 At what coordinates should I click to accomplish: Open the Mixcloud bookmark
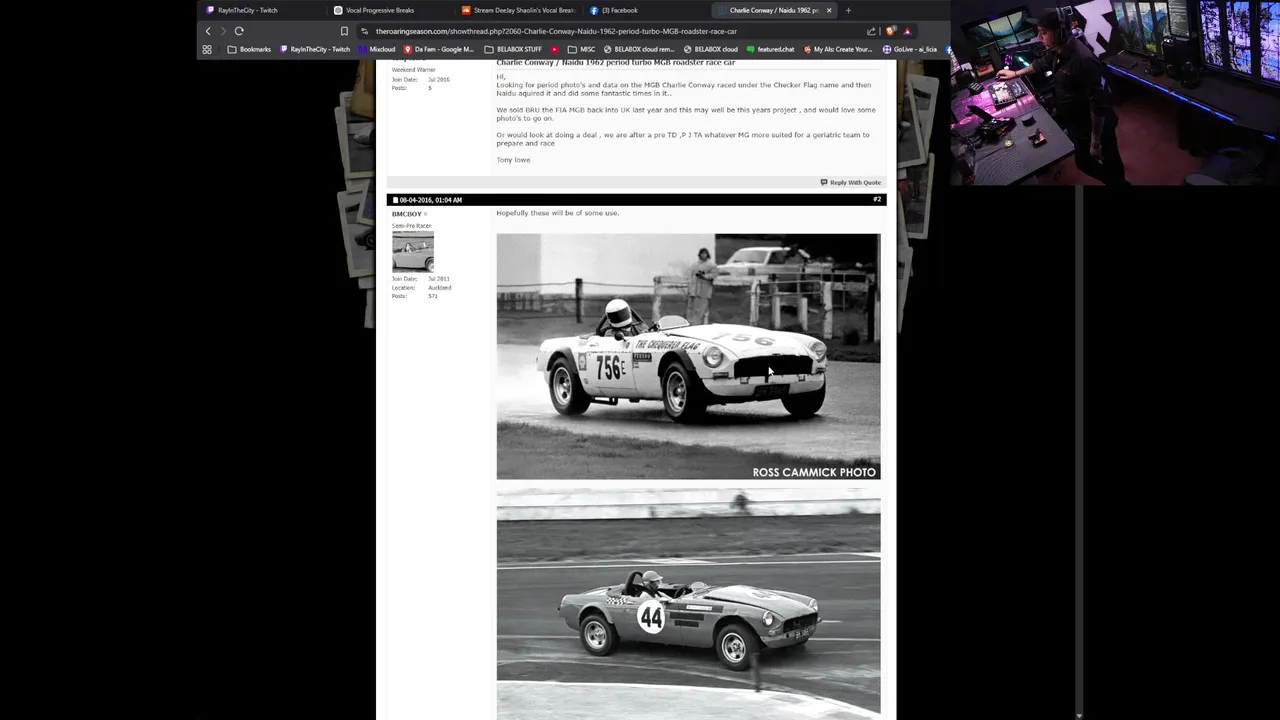377,49
